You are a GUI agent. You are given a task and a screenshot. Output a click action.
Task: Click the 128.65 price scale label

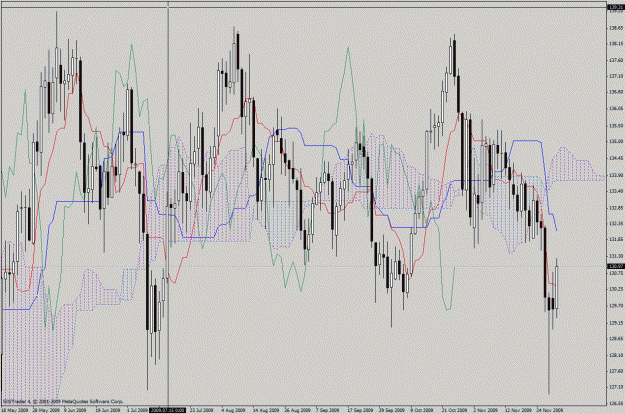(616, 339)
